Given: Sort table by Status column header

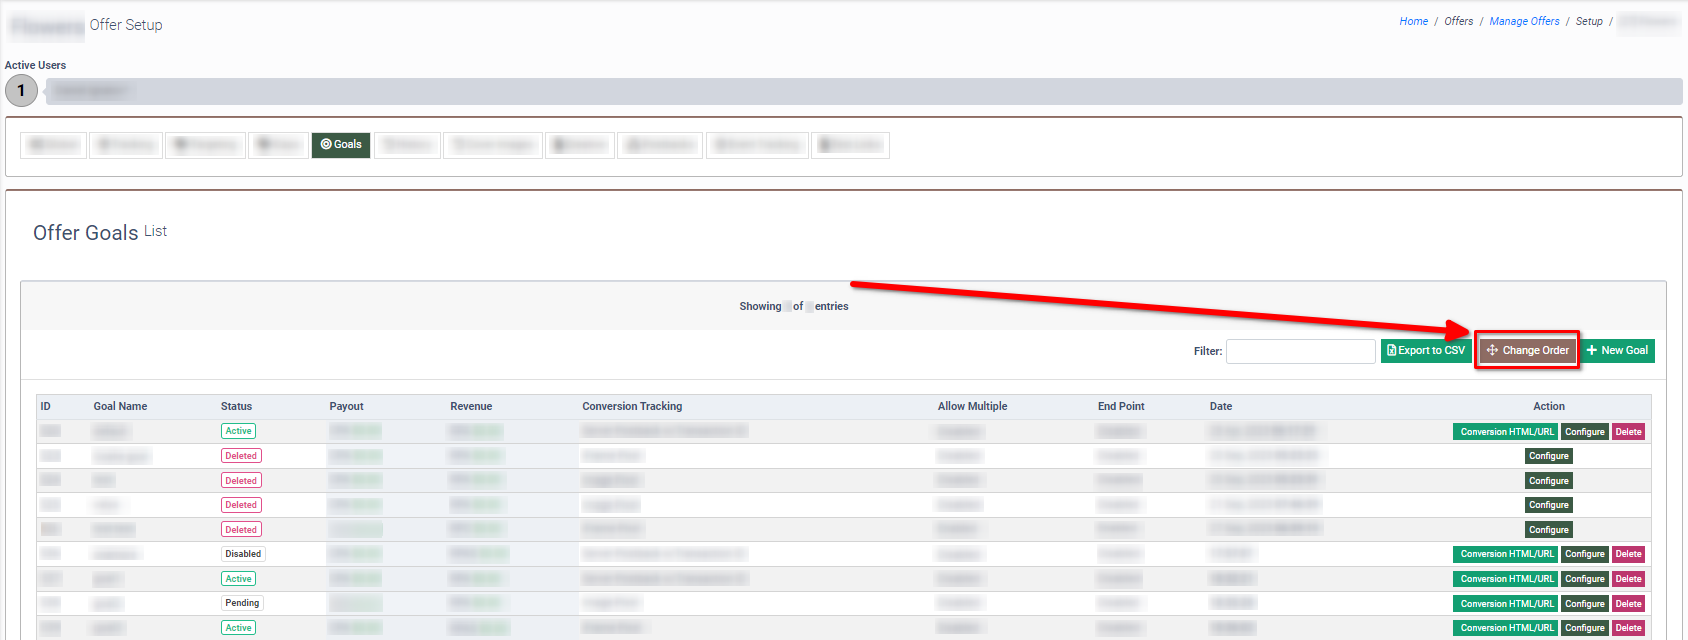Looking at the screenshot, I should 236,406.
